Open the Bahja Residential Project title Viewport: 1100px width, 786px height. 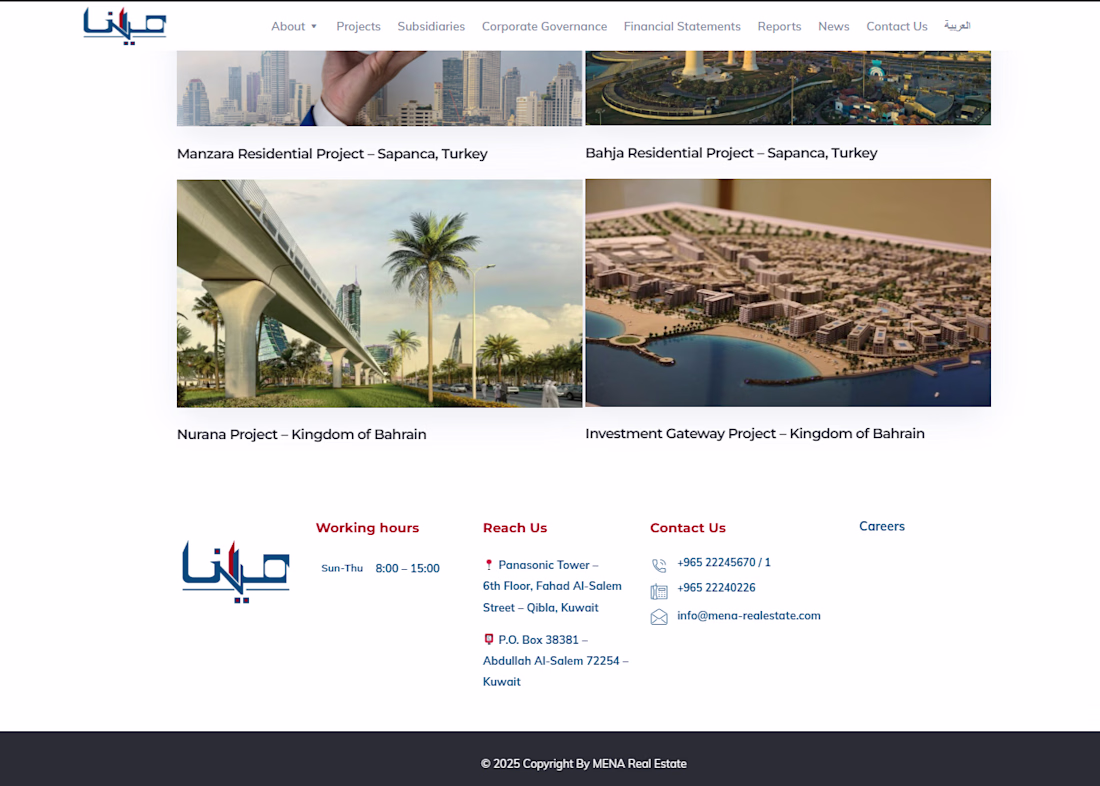pyautogui.click(x=731, y=153)
